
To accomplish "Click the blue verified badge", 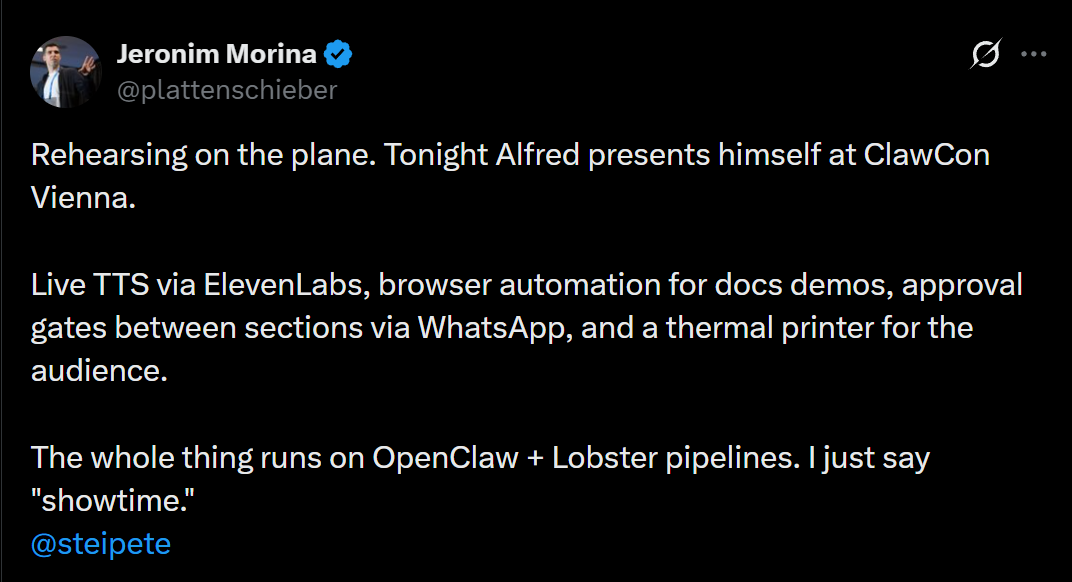I will tap(341, 55).
